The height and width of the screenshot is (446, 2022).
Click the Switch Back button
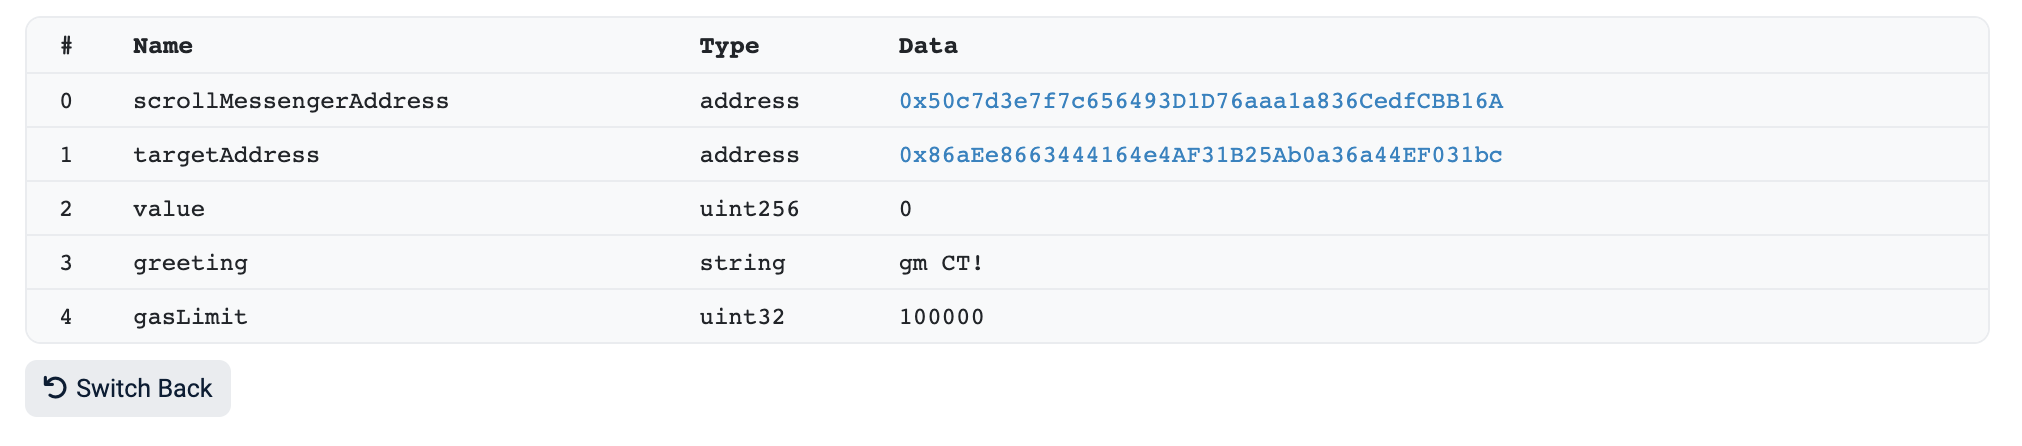click(128, 389)
